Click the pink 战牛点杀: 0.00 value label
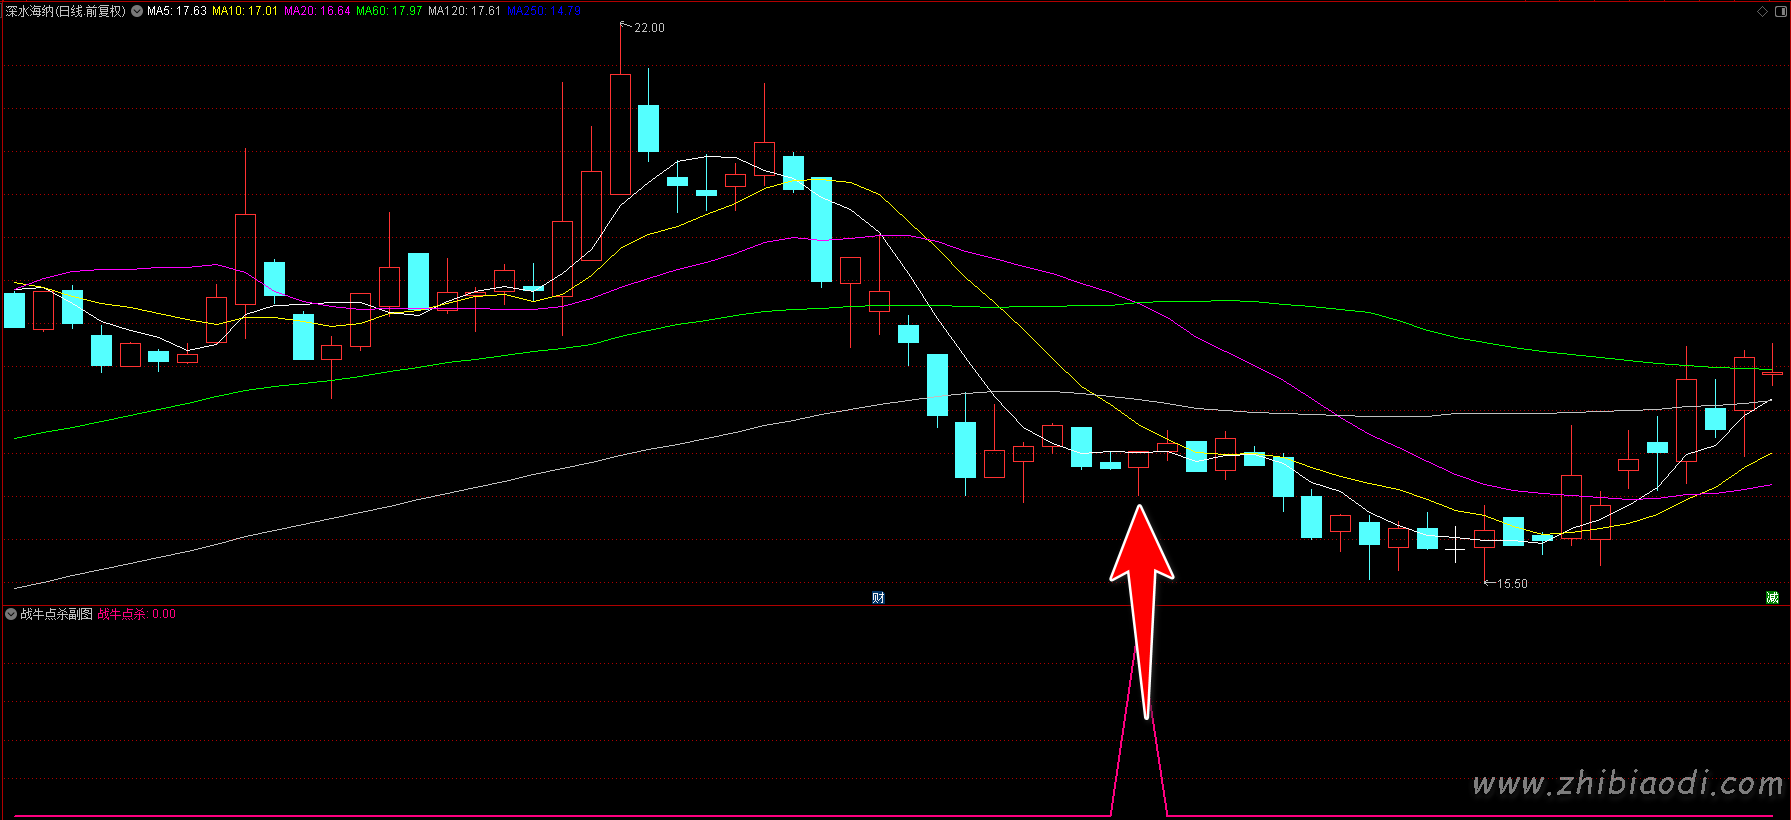 [136, 614]
